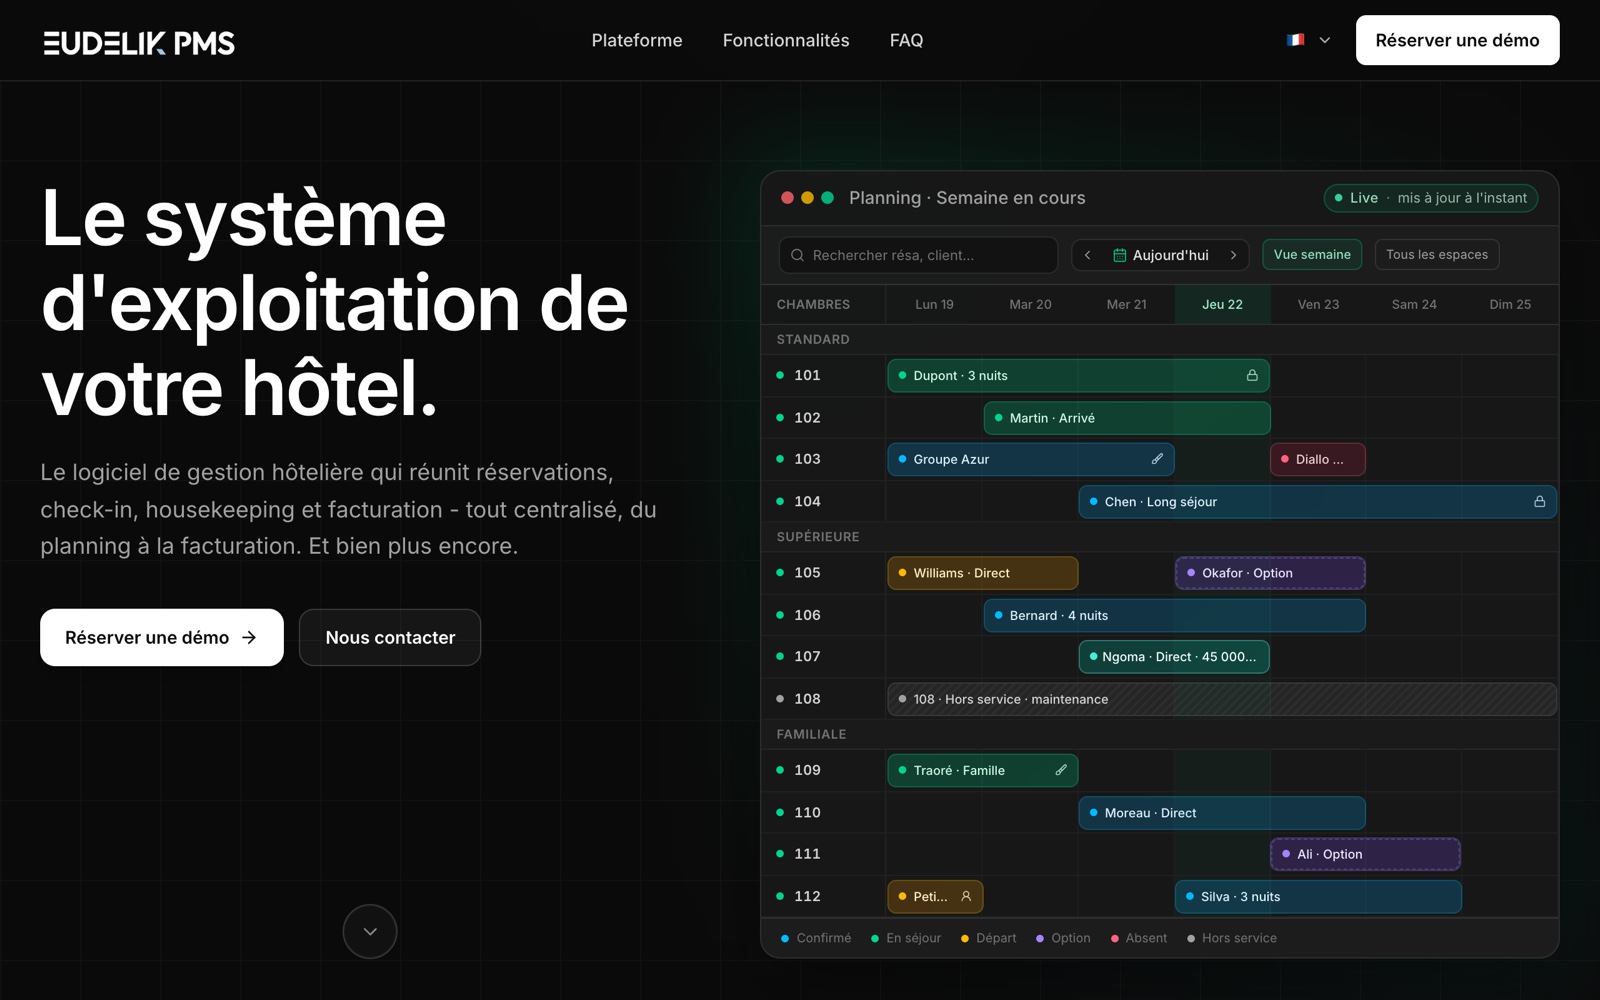
Task: Click the lock icon on Chen booking
Action: coord(1540,501)
